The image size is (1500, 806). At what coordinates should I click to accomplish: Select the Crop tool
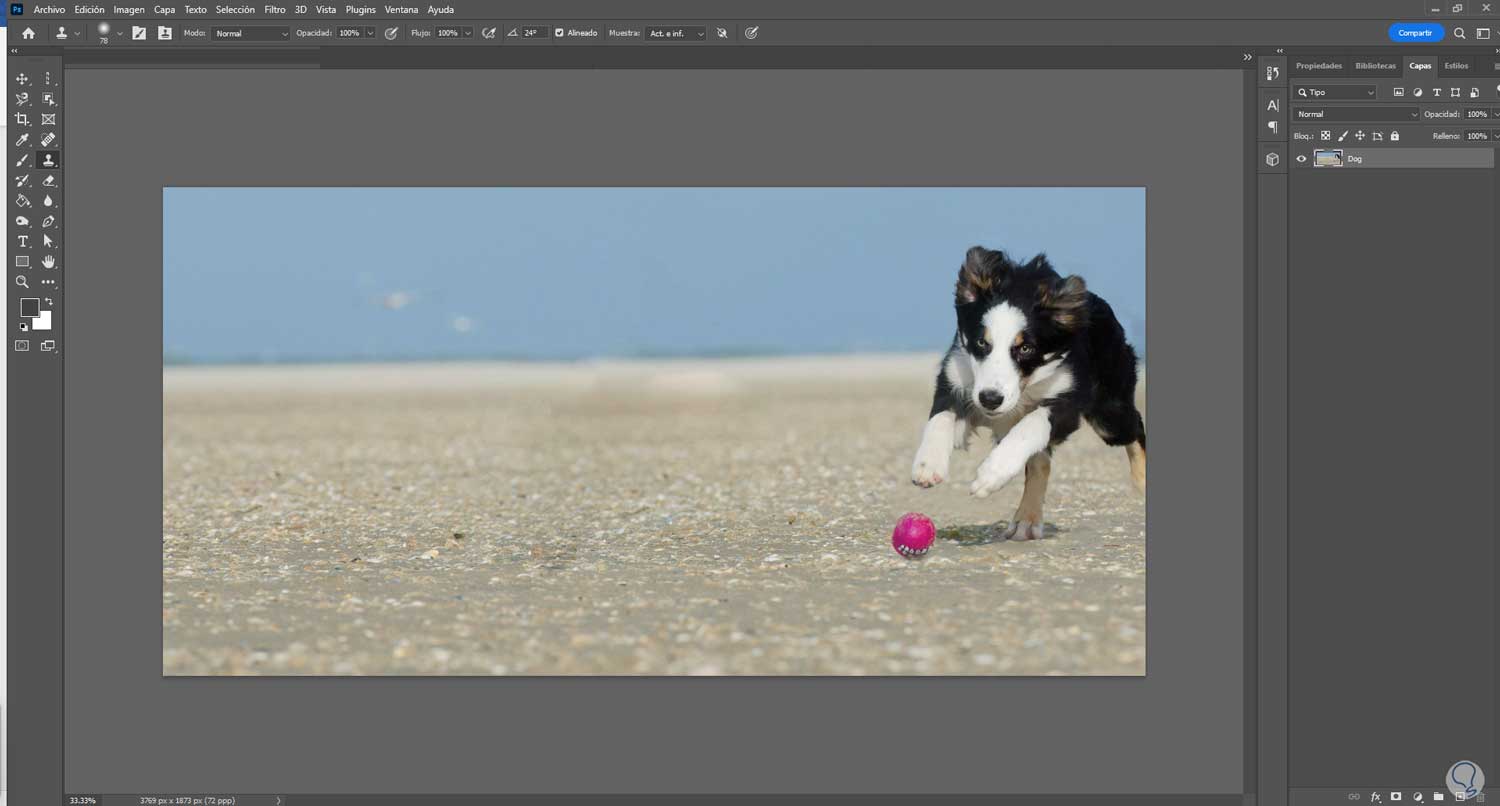click(22, 119)
